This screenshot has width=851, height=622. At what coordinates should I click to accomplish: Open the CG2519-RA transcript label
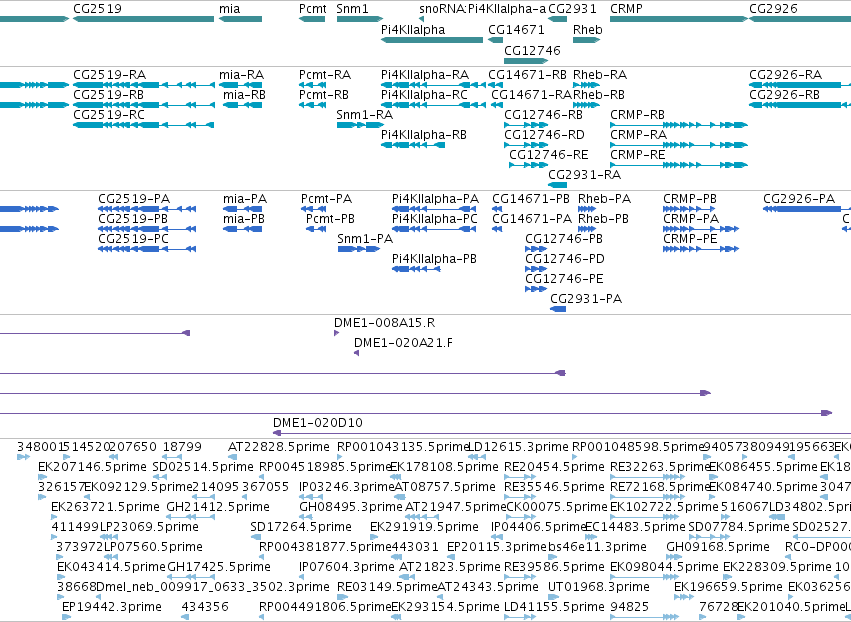click(x=110, y=74)
